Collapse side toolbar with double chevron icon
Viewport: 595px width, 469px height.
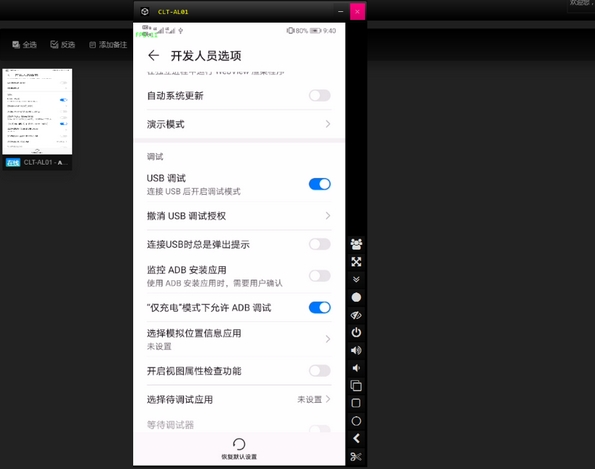[356, 280]
